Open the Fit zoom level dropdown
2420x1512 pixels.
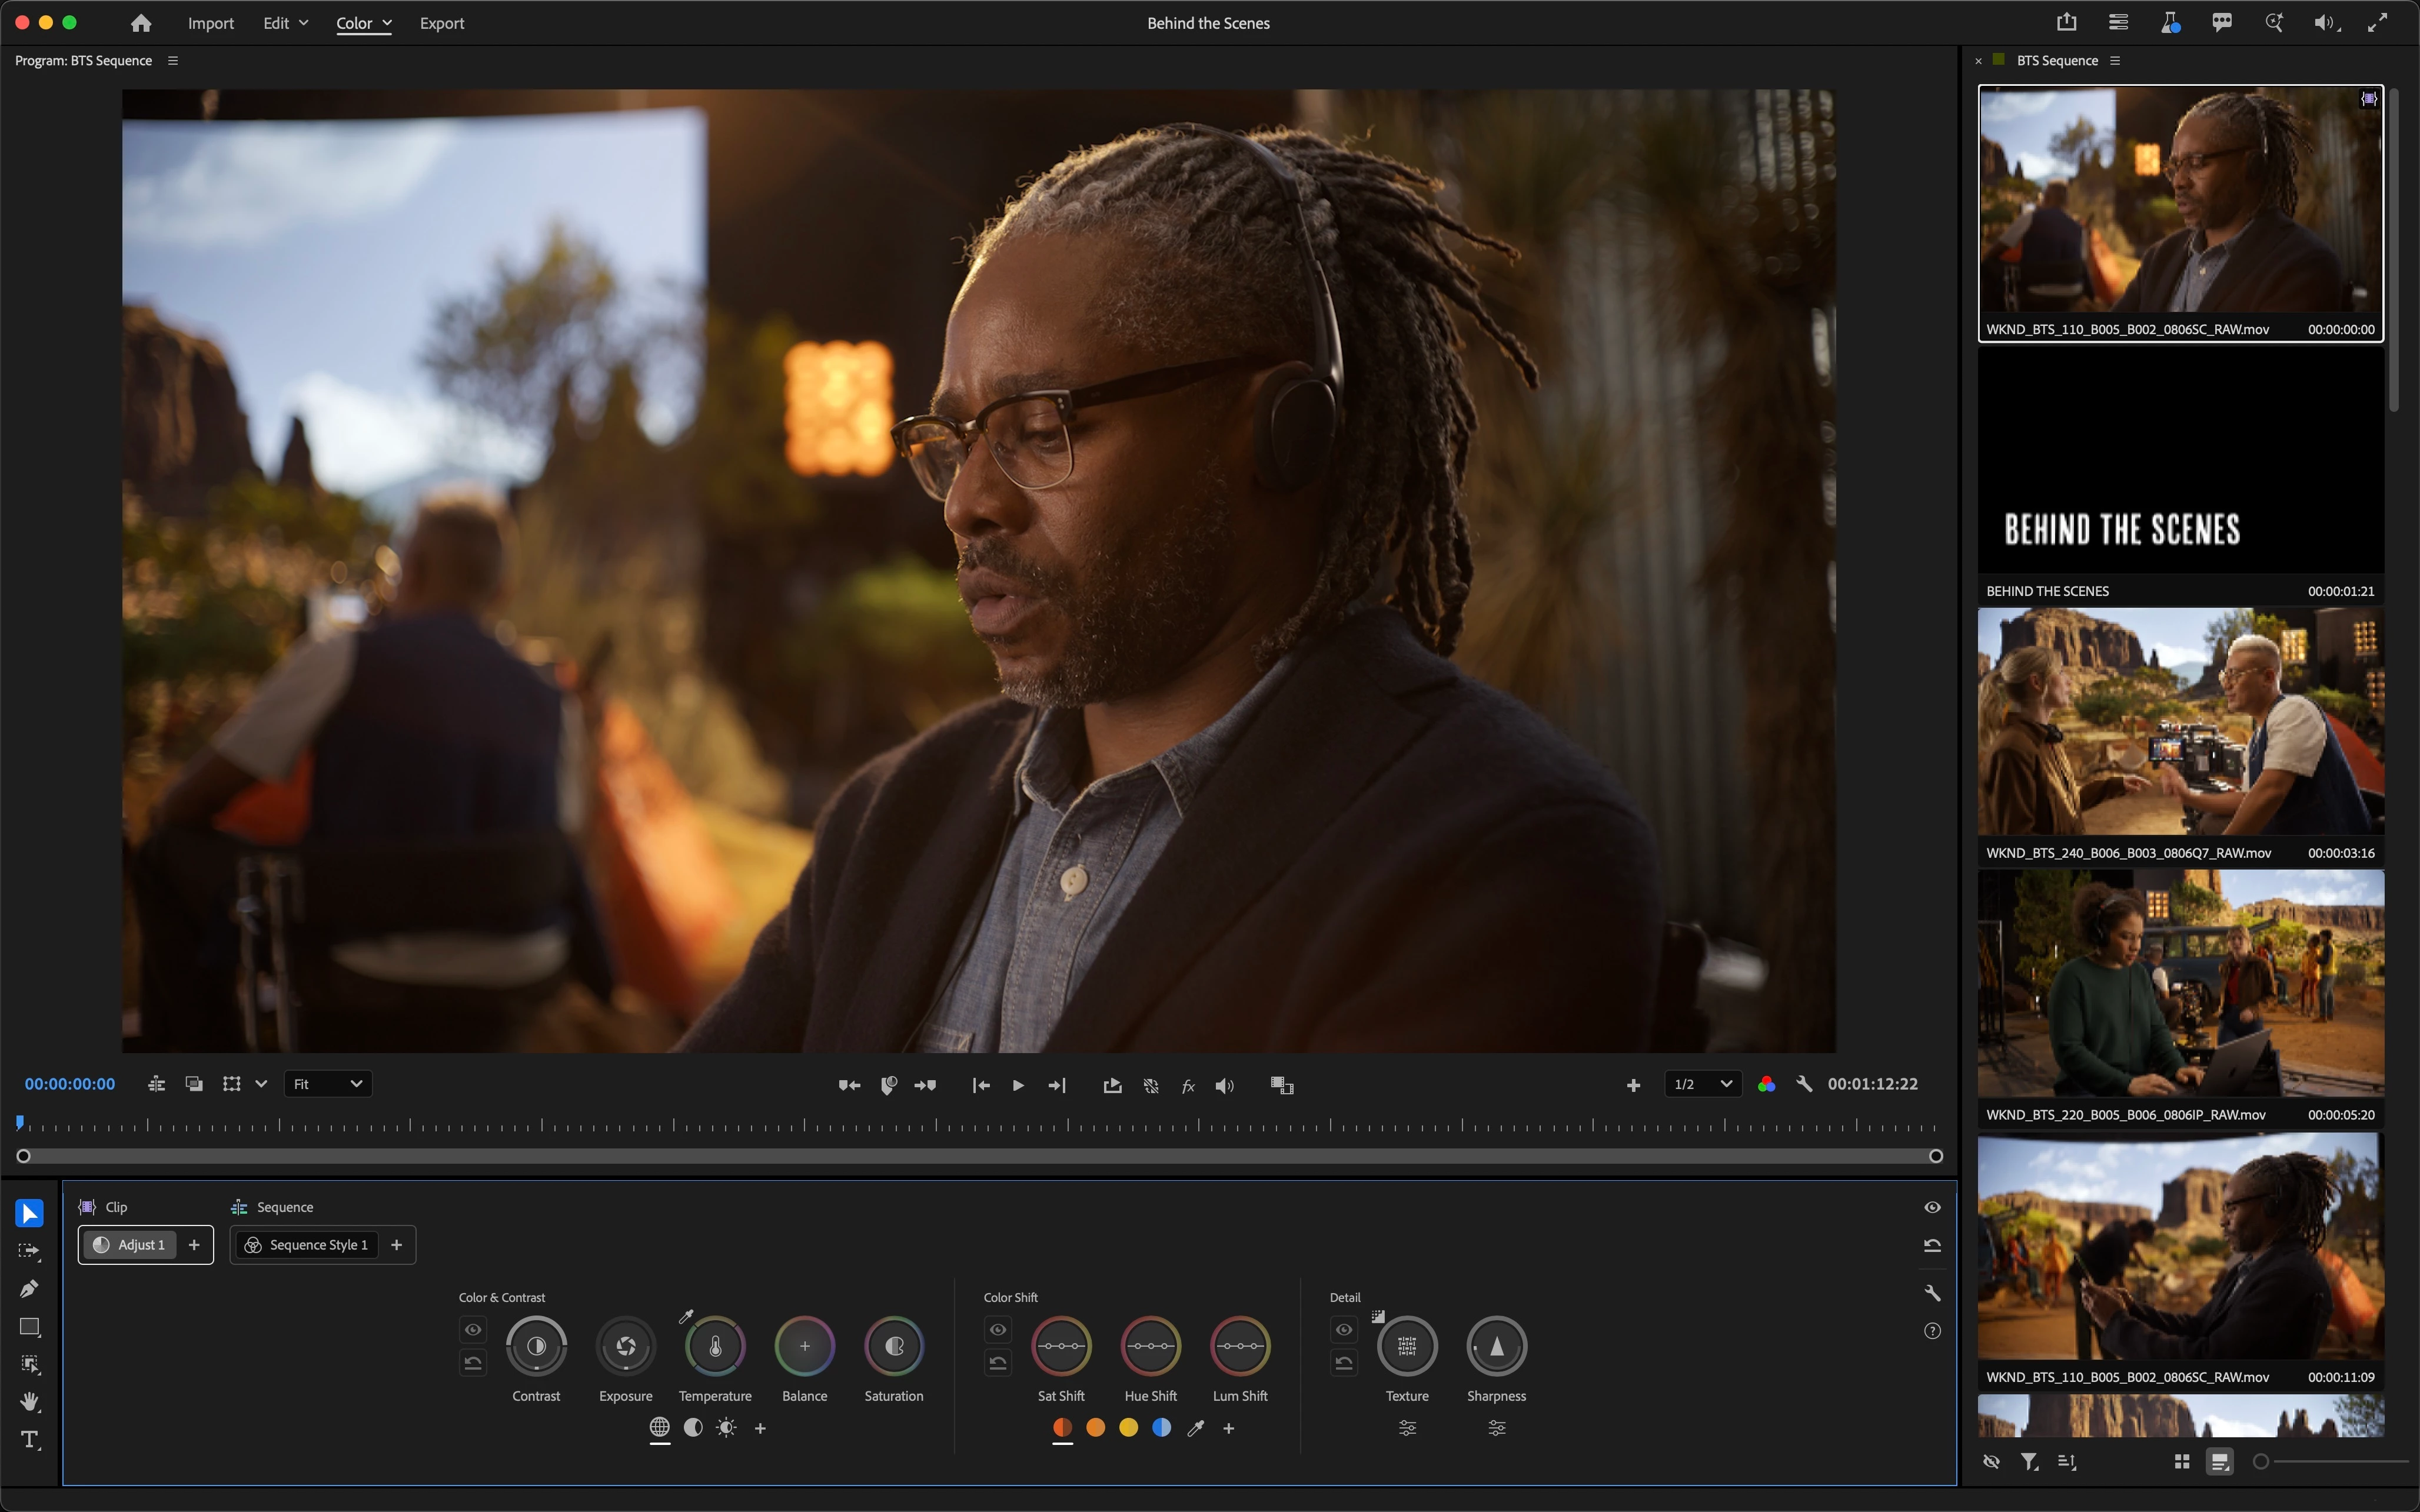(328, 1084)
